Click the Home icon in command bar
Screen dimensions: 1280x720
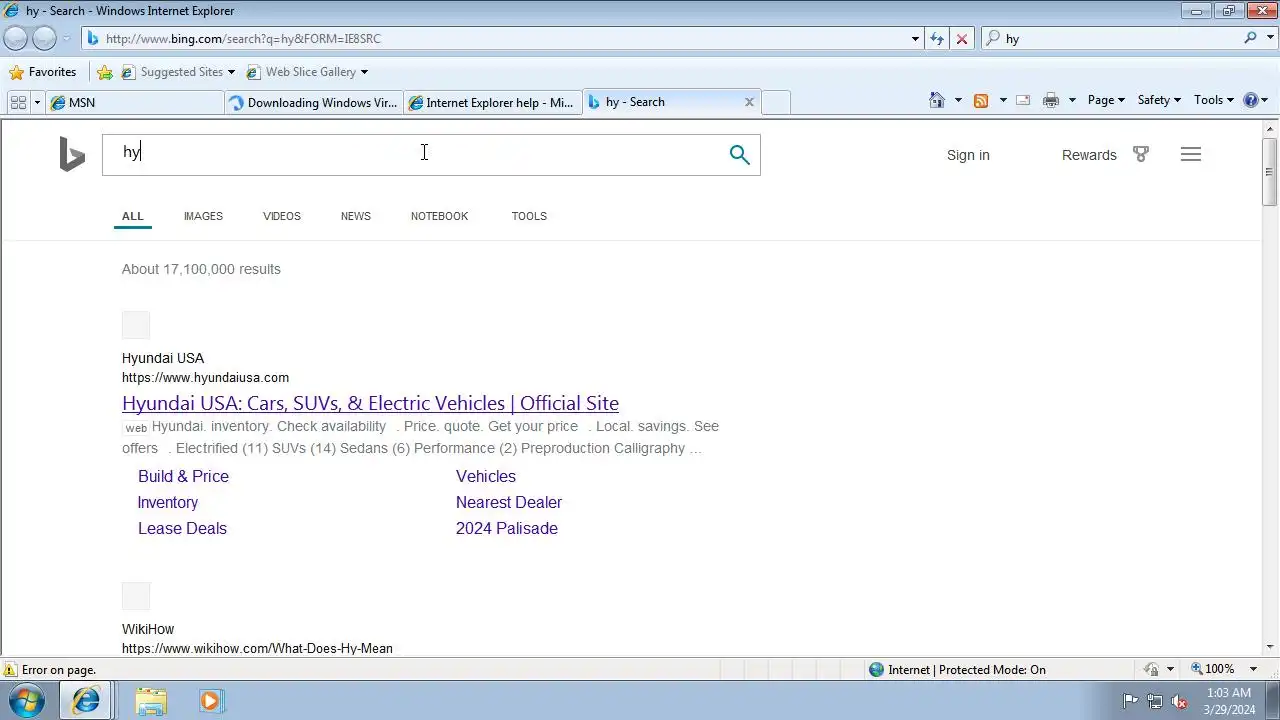point(937,100)
